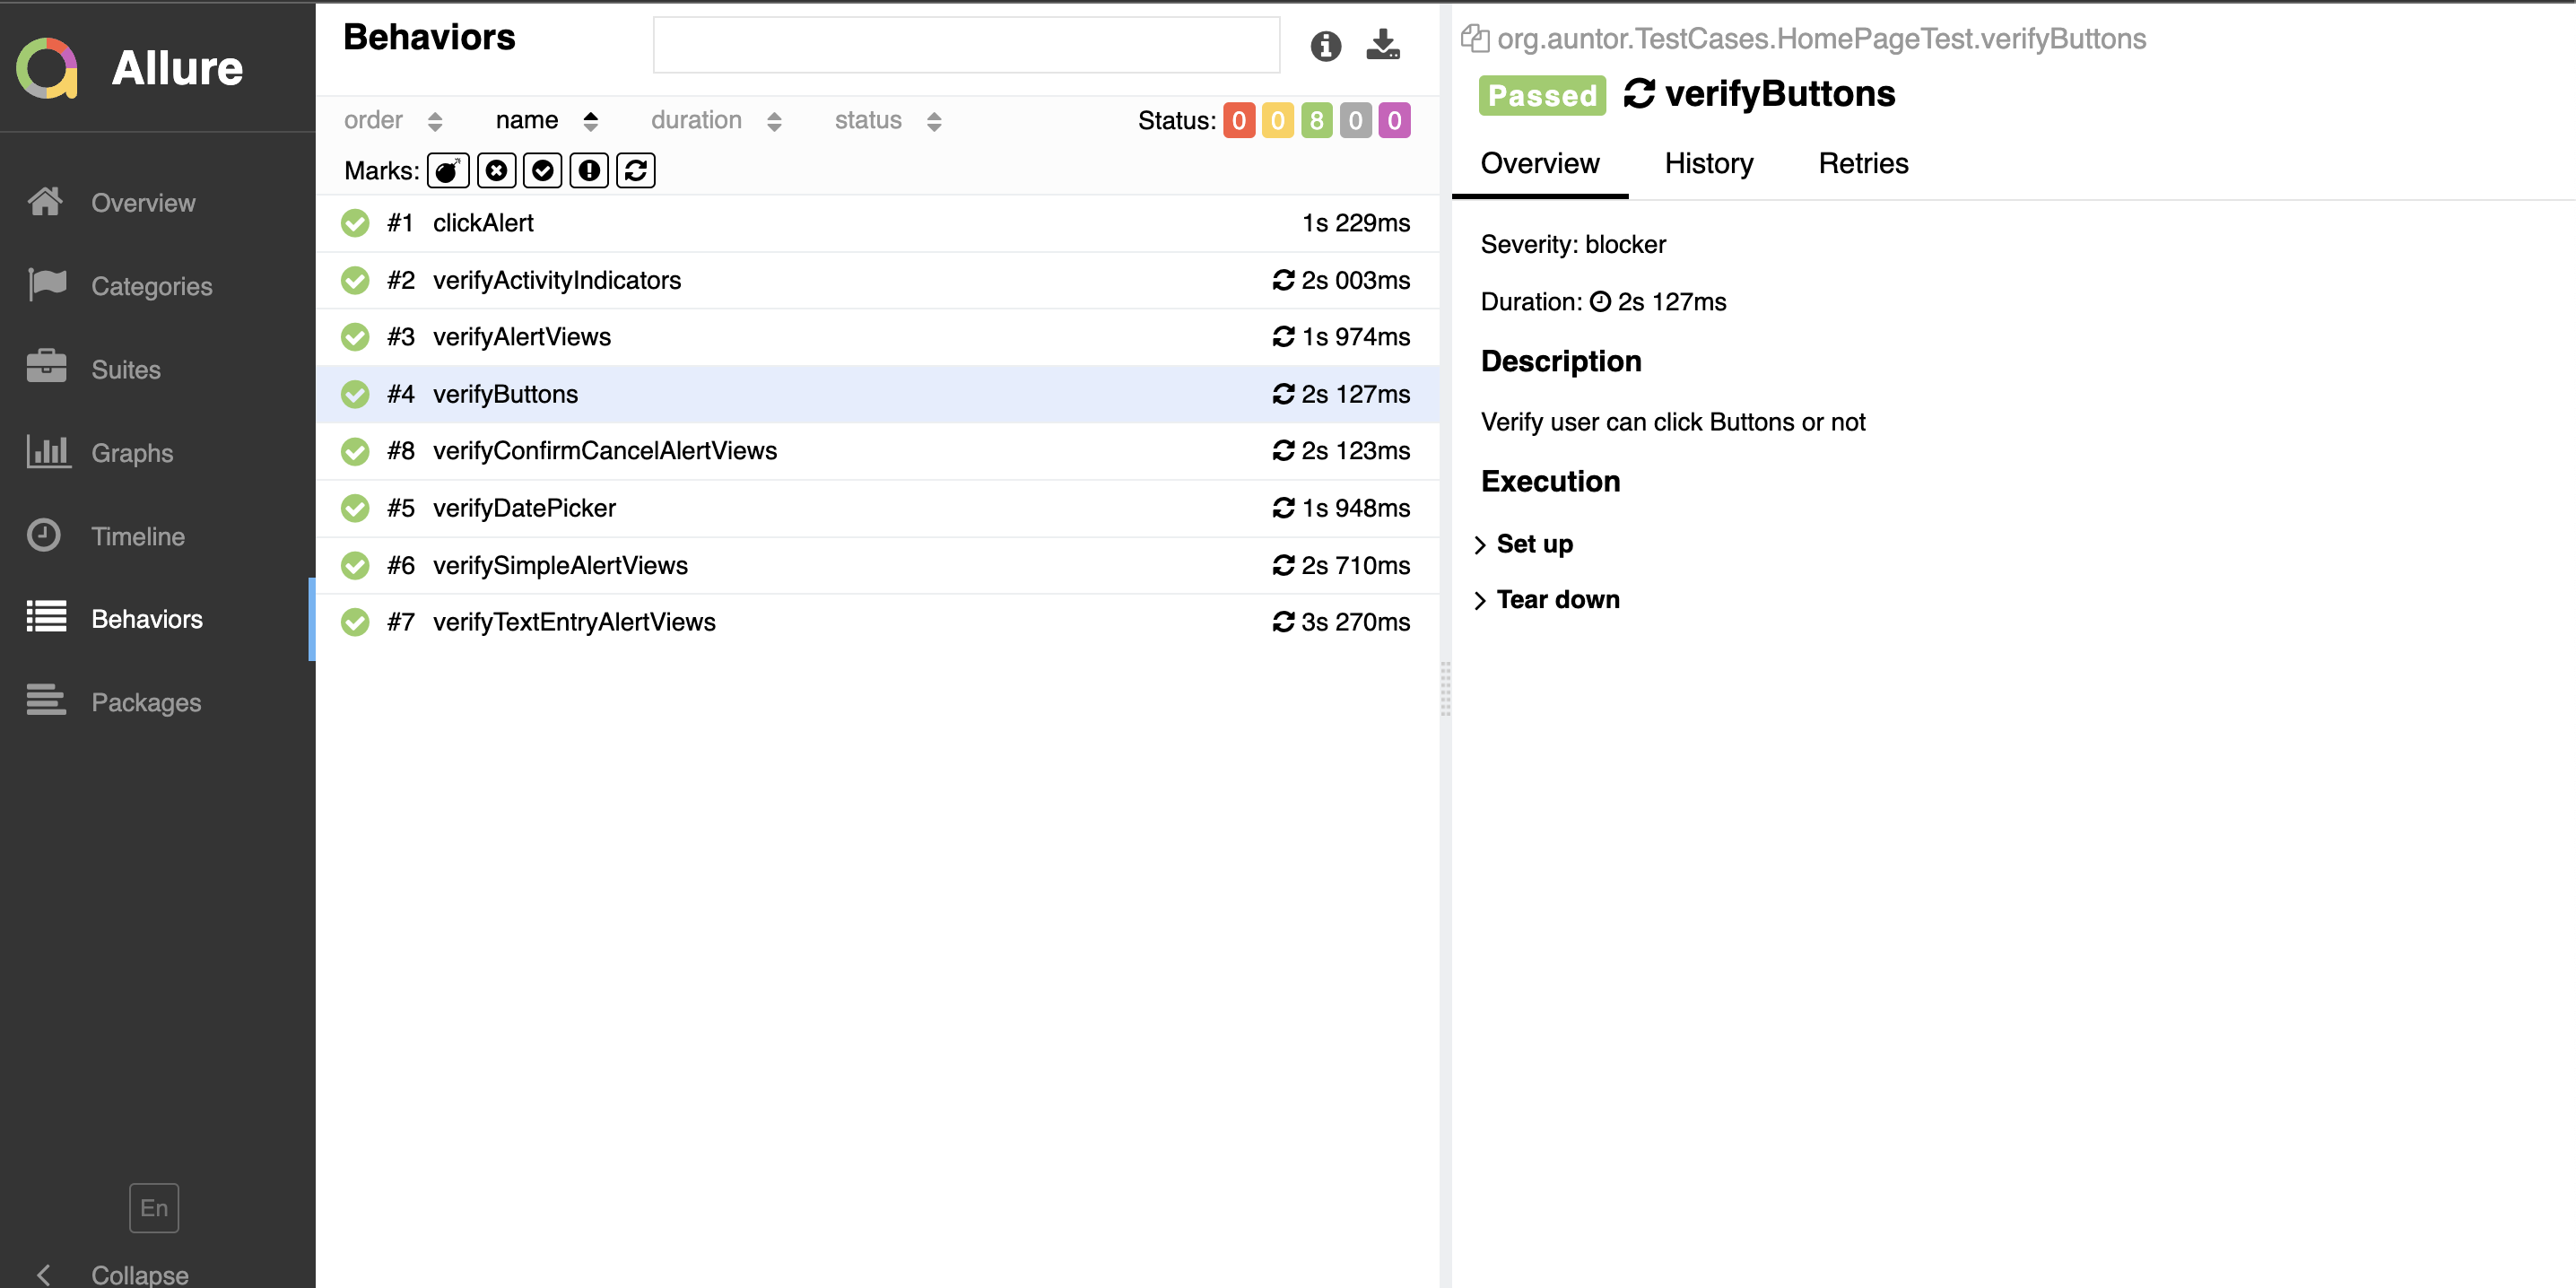
Task: Select the verifyDatePicker test case
Action: pos(524,508)
